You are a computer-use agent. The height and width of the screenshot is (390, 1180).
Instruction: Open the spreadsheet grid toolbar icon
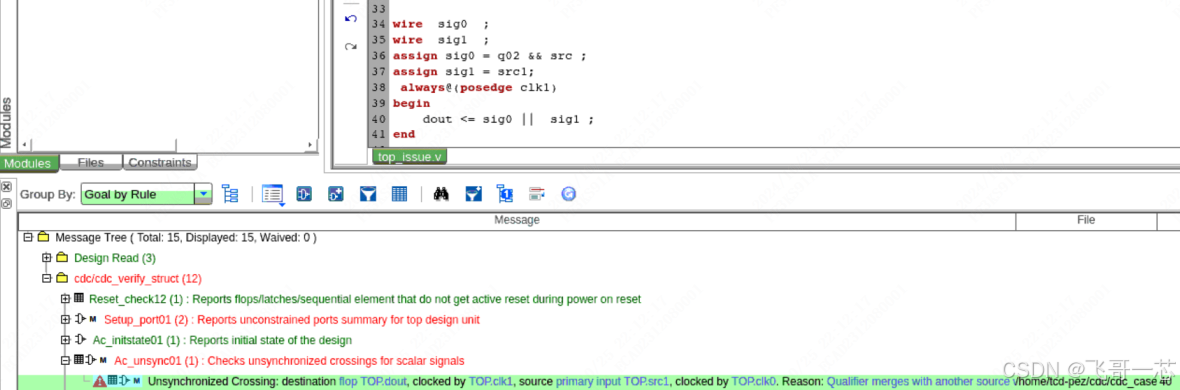click(400, 194)
